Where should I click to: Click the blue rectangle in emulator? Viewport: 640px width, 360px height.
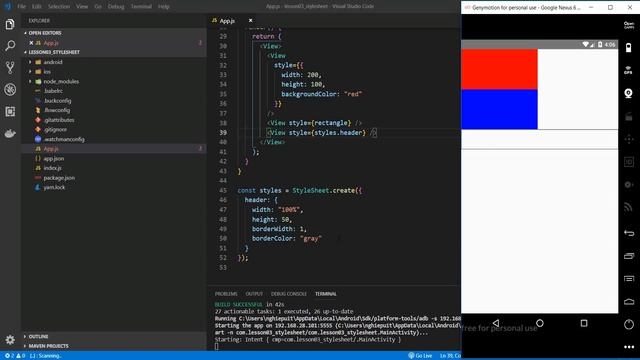pyautogui.click(x=499, y=109)
